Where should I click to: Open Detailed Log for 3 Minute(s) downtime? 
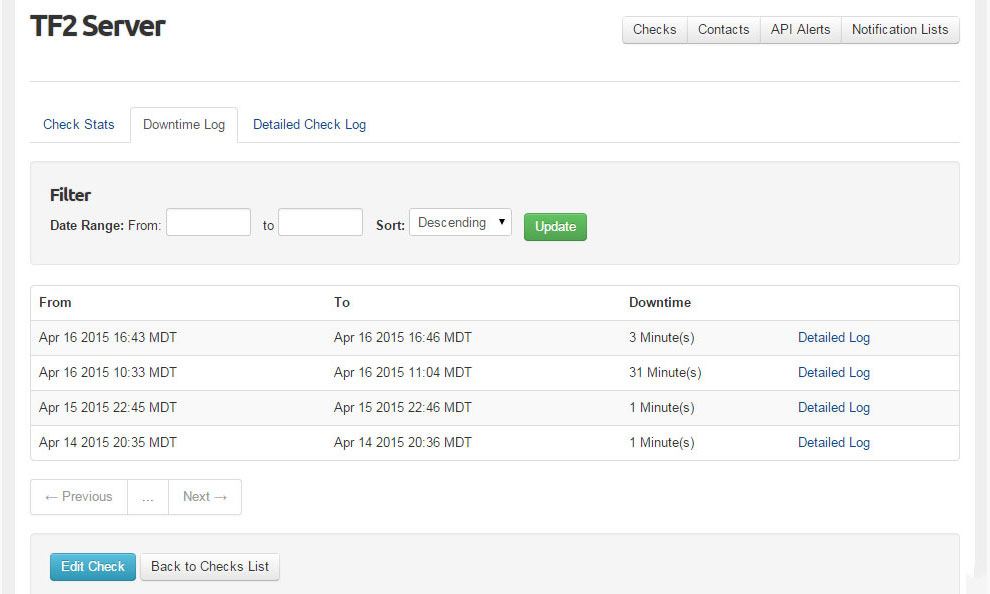tap(834, 338)
